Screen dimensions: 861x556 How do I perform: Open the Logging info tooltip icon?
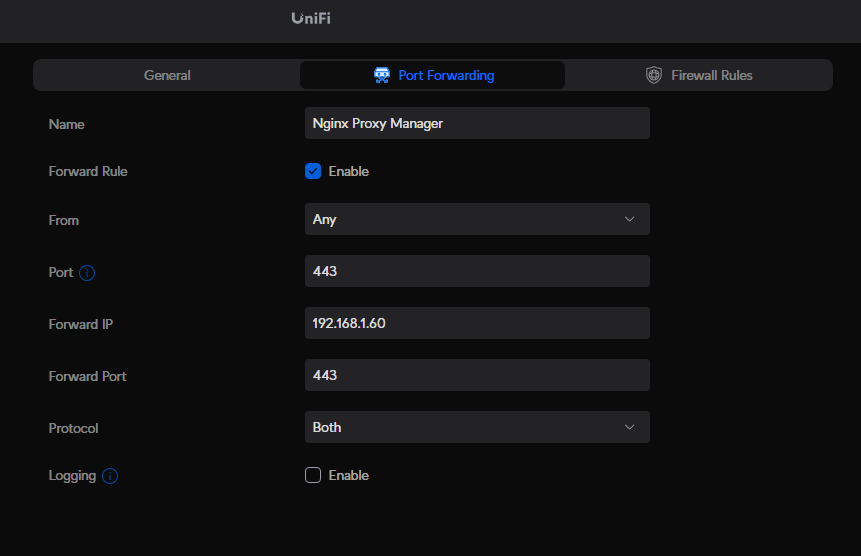click(110, 476)
